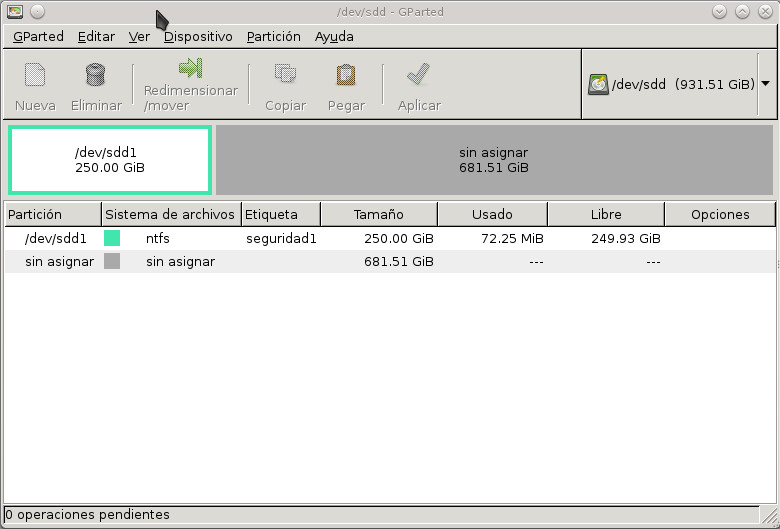Viewport: 780px width, 529px height.
Task: Click the 72.25 MiB used cell
Action: 512,238
